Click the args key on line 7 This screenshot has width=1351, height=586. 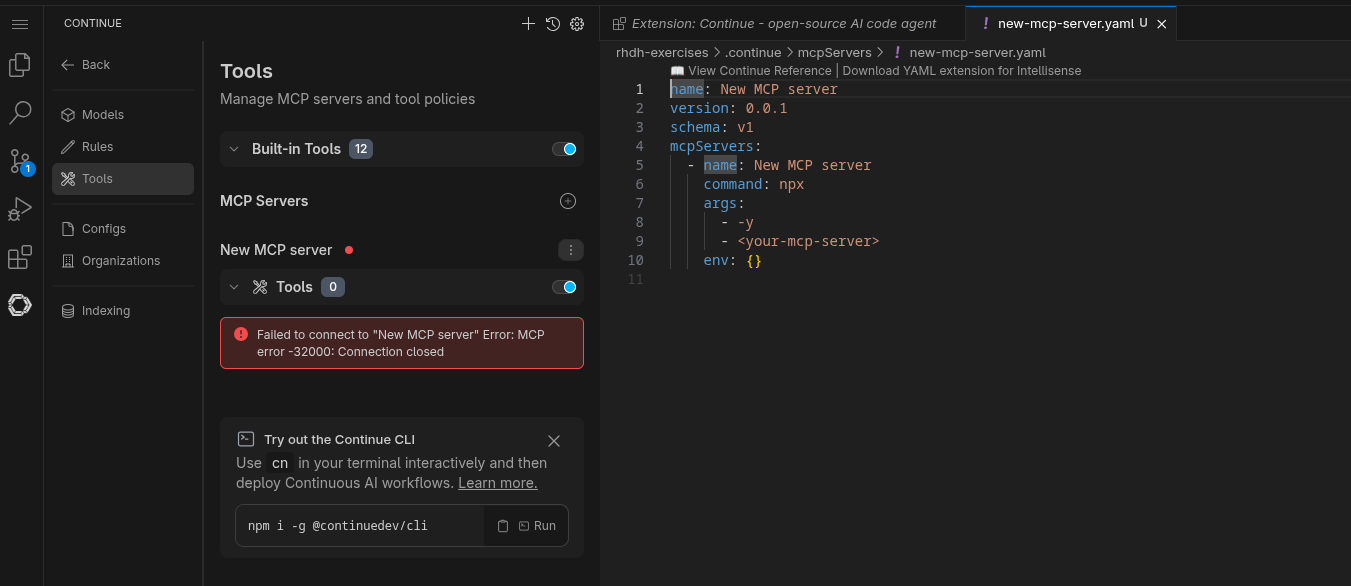point(720,203)
